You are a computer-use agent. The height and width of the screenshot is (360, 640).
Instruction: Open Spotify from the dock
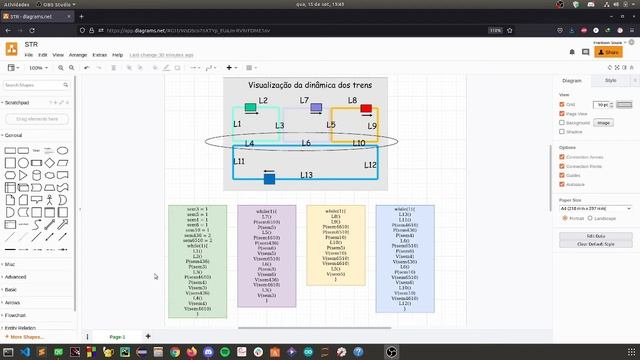coord(225,352)
